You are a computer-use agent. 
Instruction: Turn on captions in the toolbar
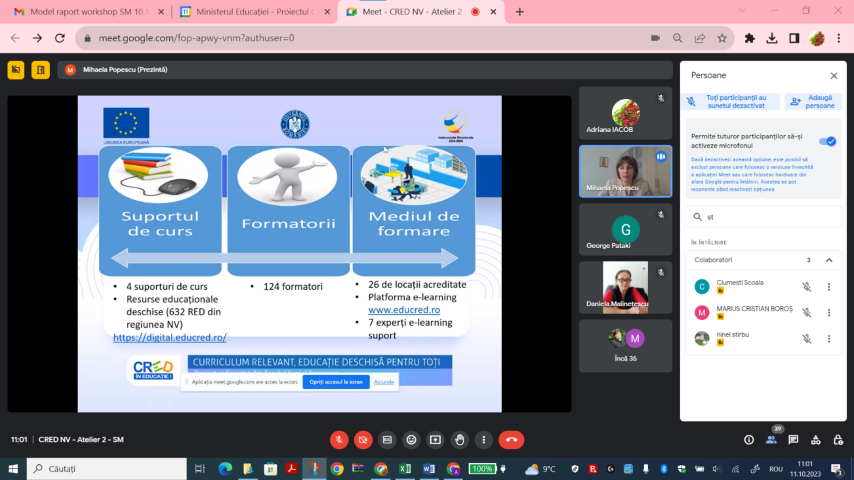click(x=387, y=440)
